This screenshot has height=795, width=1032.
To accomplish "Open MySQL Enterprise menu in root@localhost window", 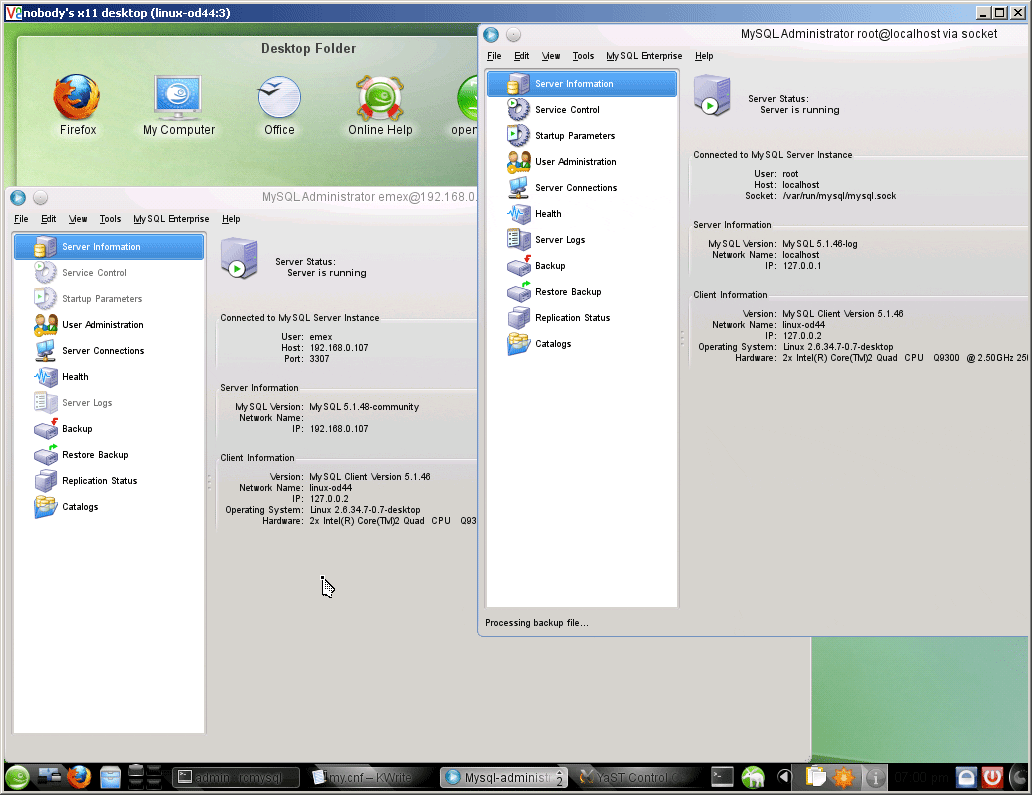I will click(x=644, y=56).
